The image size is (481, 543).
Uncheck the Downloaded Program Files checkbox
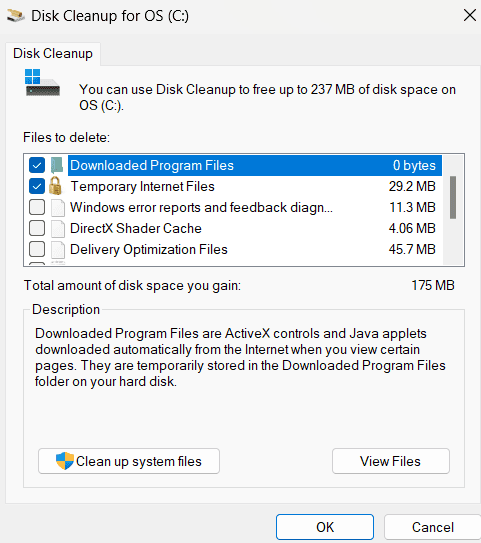37,165
